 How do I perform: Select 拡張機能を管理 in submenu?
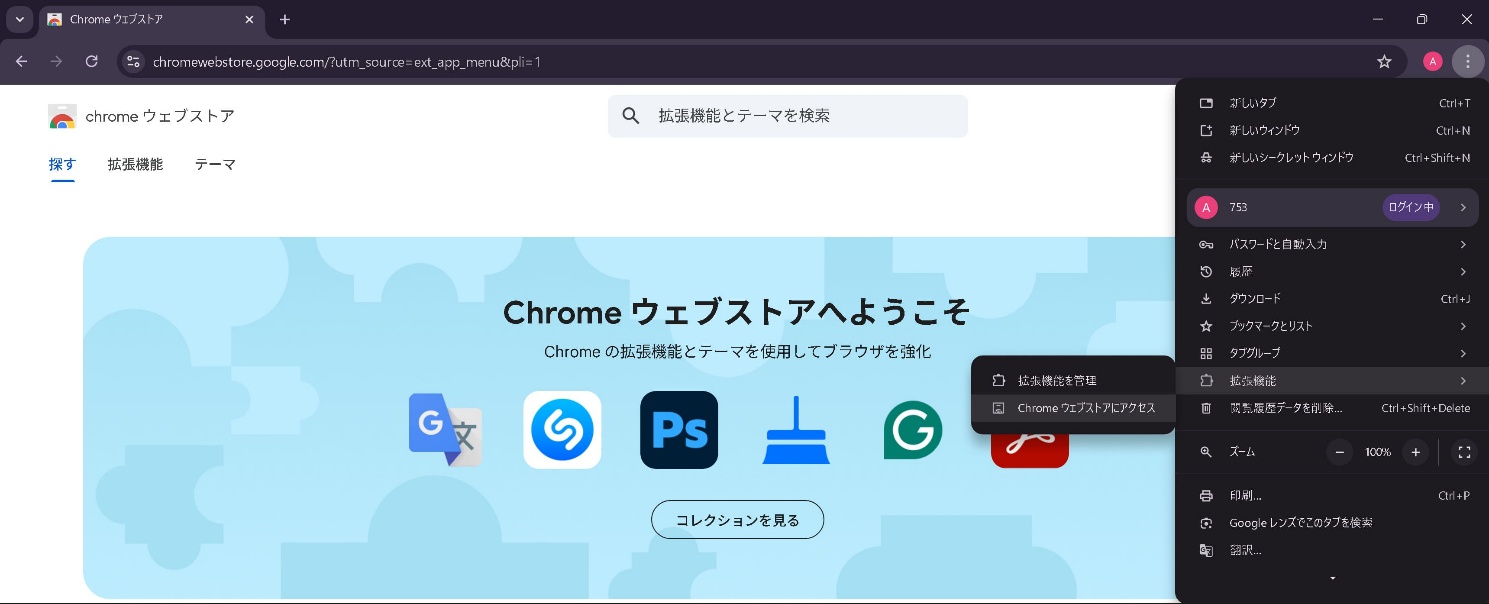click(1057, 381)
